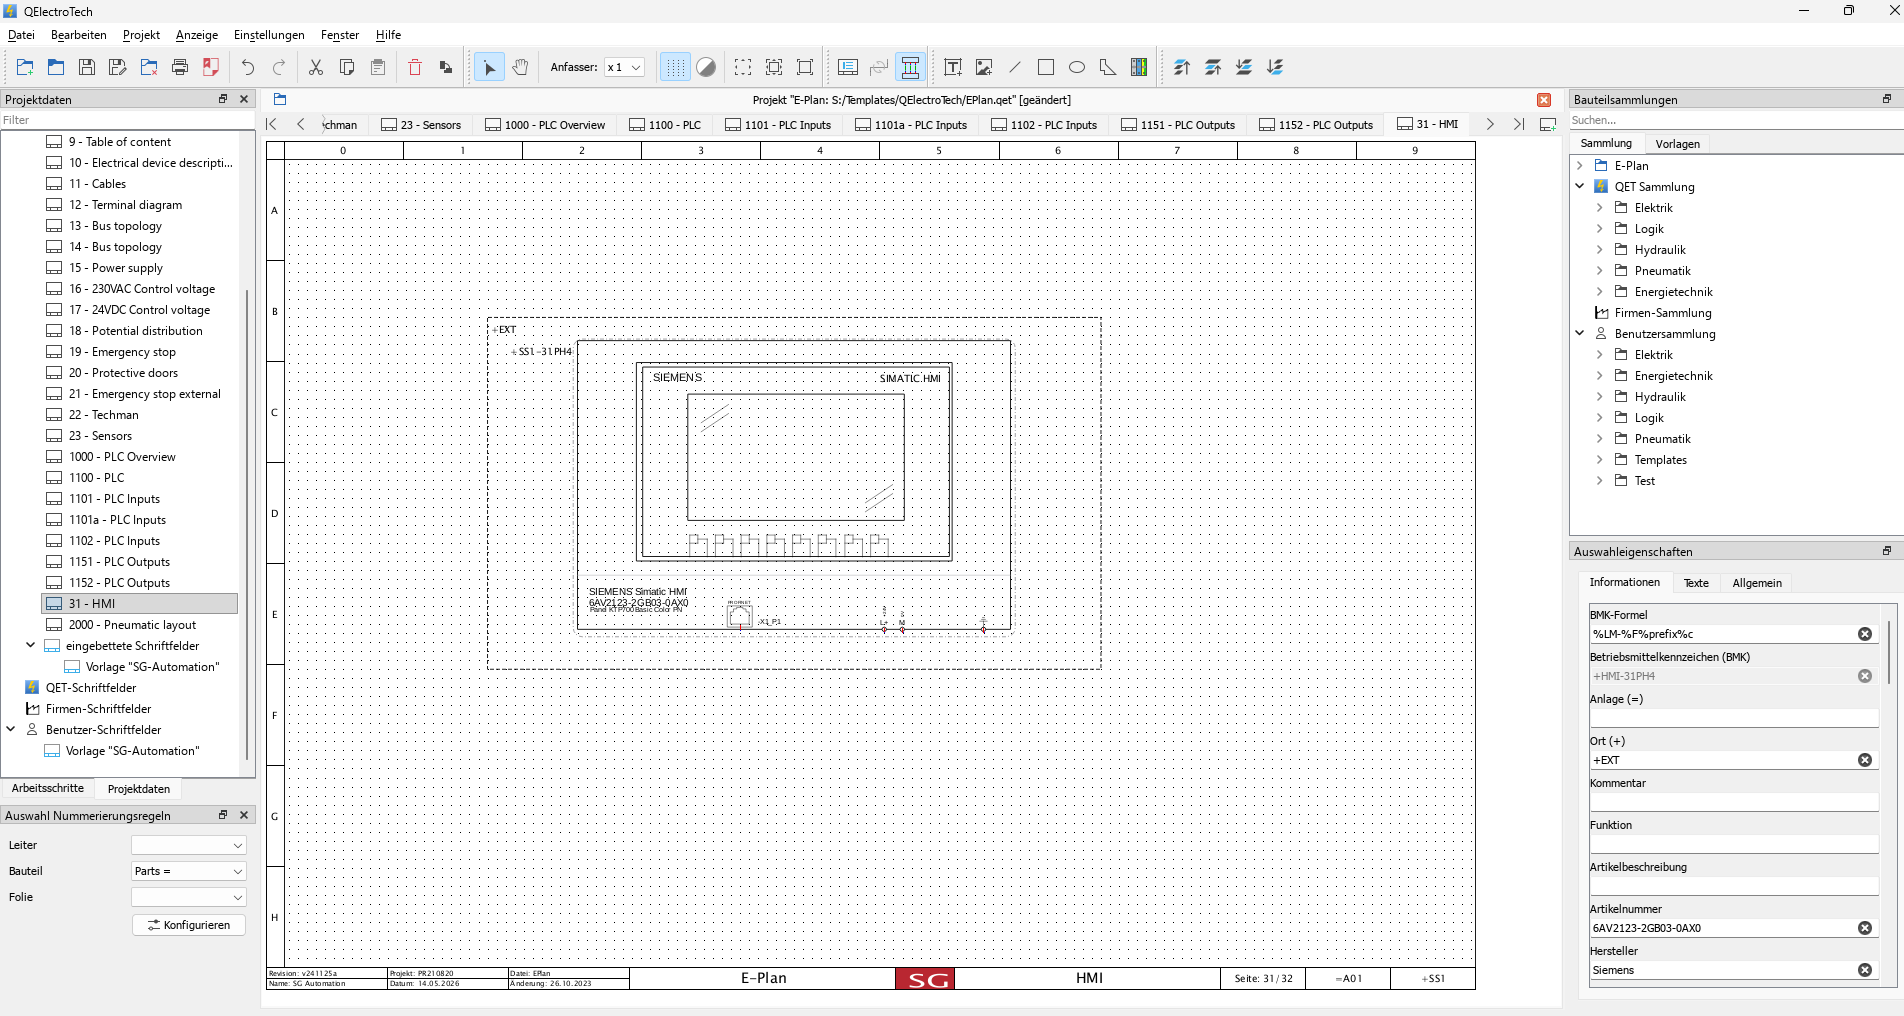Click the Redo arrow icon
This screenshot has width=1904, height=1016.
click(279, 67)
